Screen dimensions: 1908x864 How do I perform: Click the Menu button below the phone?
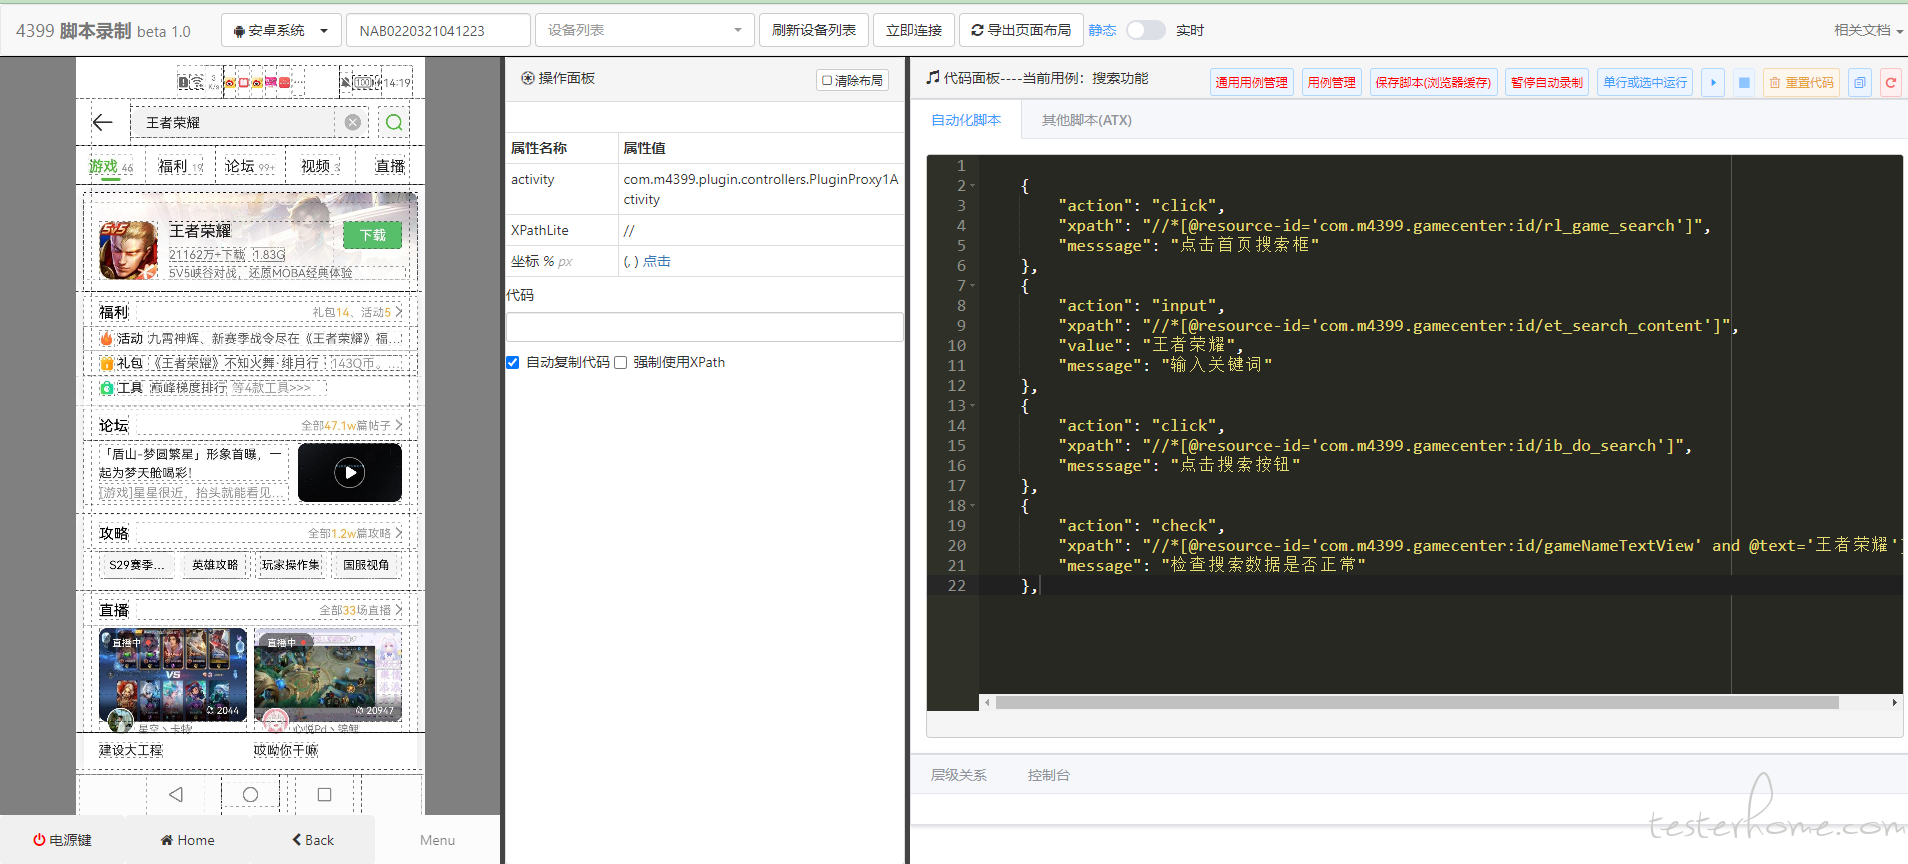(437, 840)
